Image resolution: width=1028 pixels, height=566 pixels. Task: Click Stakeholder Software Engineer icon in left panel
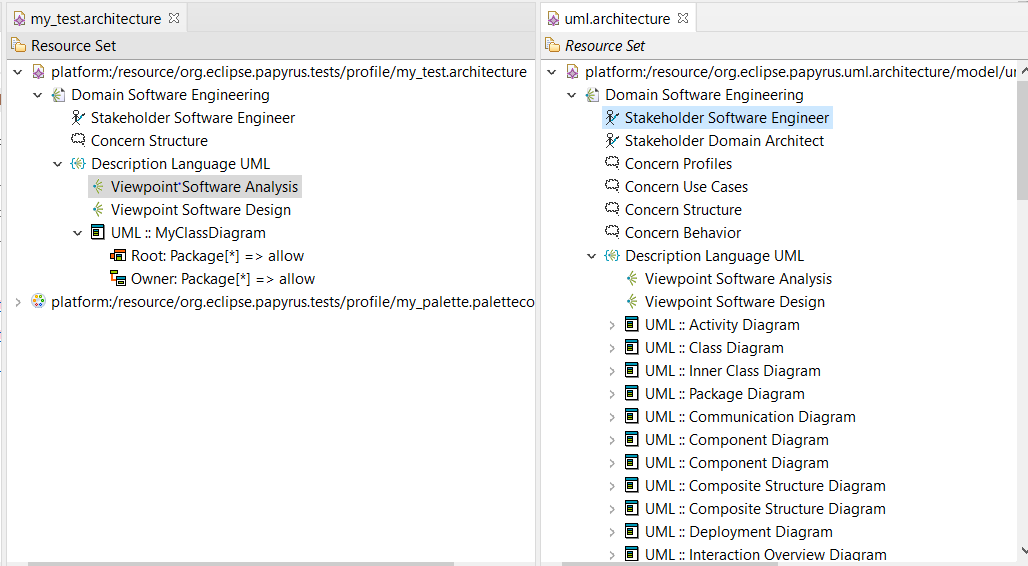78,117
